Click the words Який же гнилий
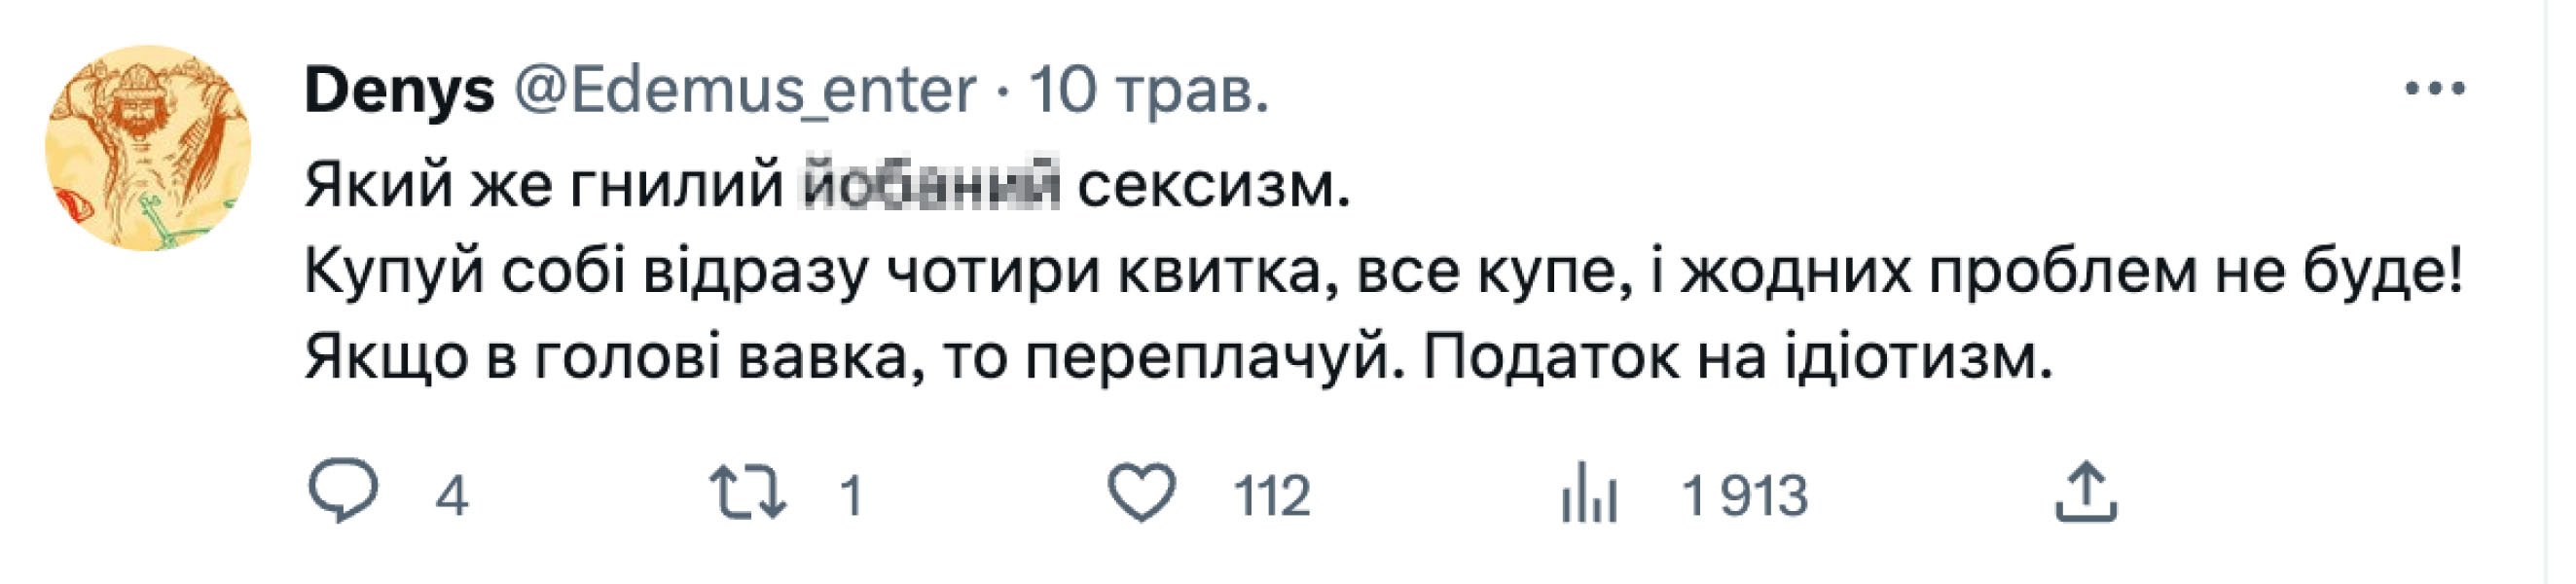2576x584 pixels. click(x=543, y=187)
